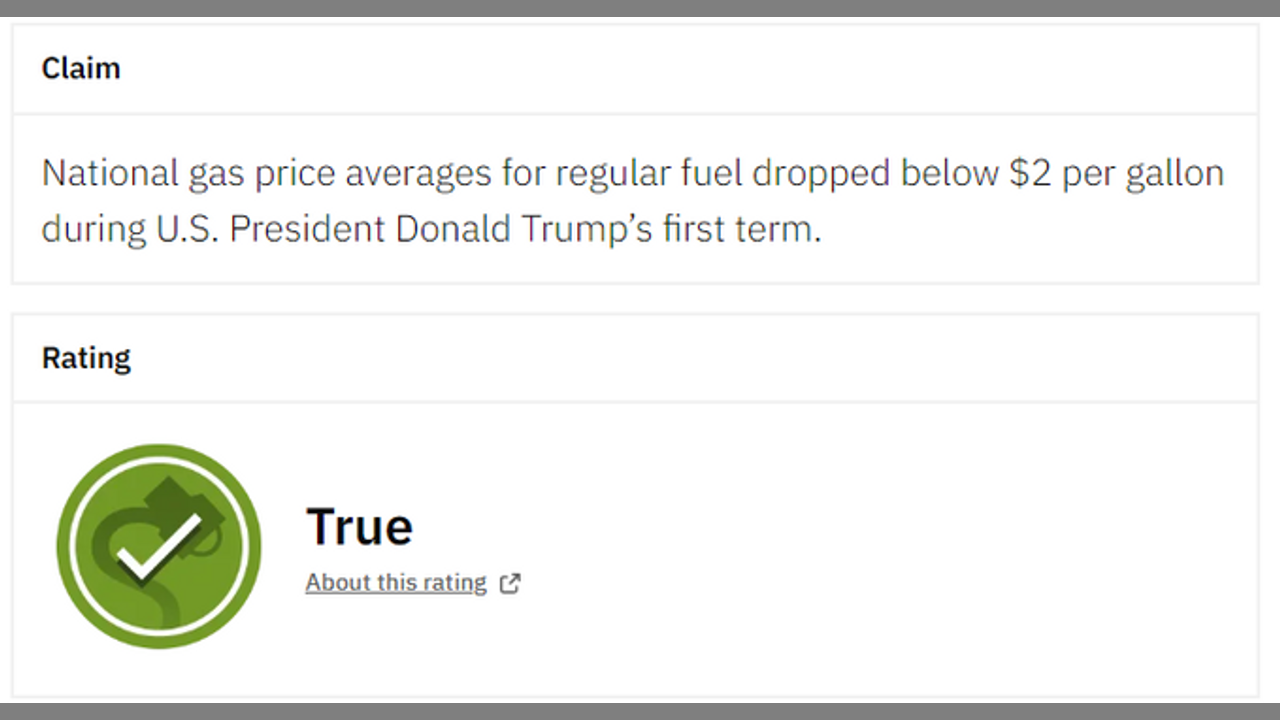This screenshot has height=720, width=1280.
Task: Click the external link arrow icon
Action: 510,583
